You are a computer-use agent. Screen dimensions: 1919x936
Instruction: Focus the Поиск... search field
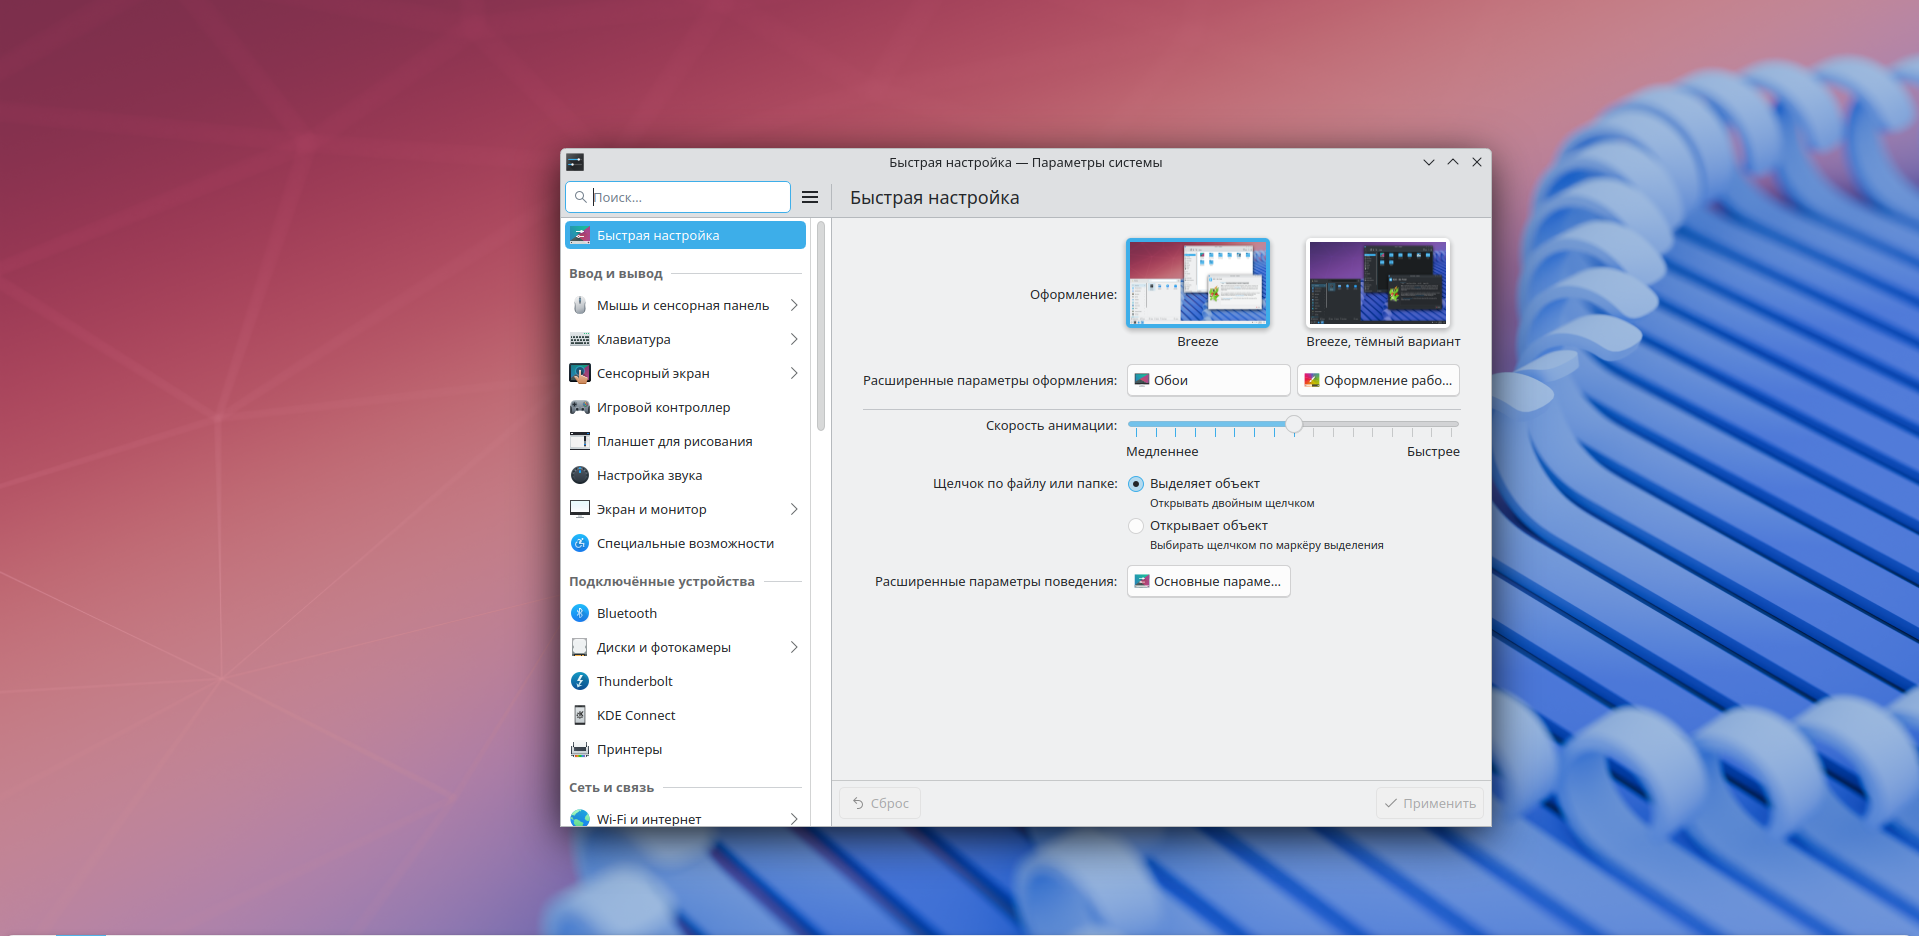coord(678,197)
